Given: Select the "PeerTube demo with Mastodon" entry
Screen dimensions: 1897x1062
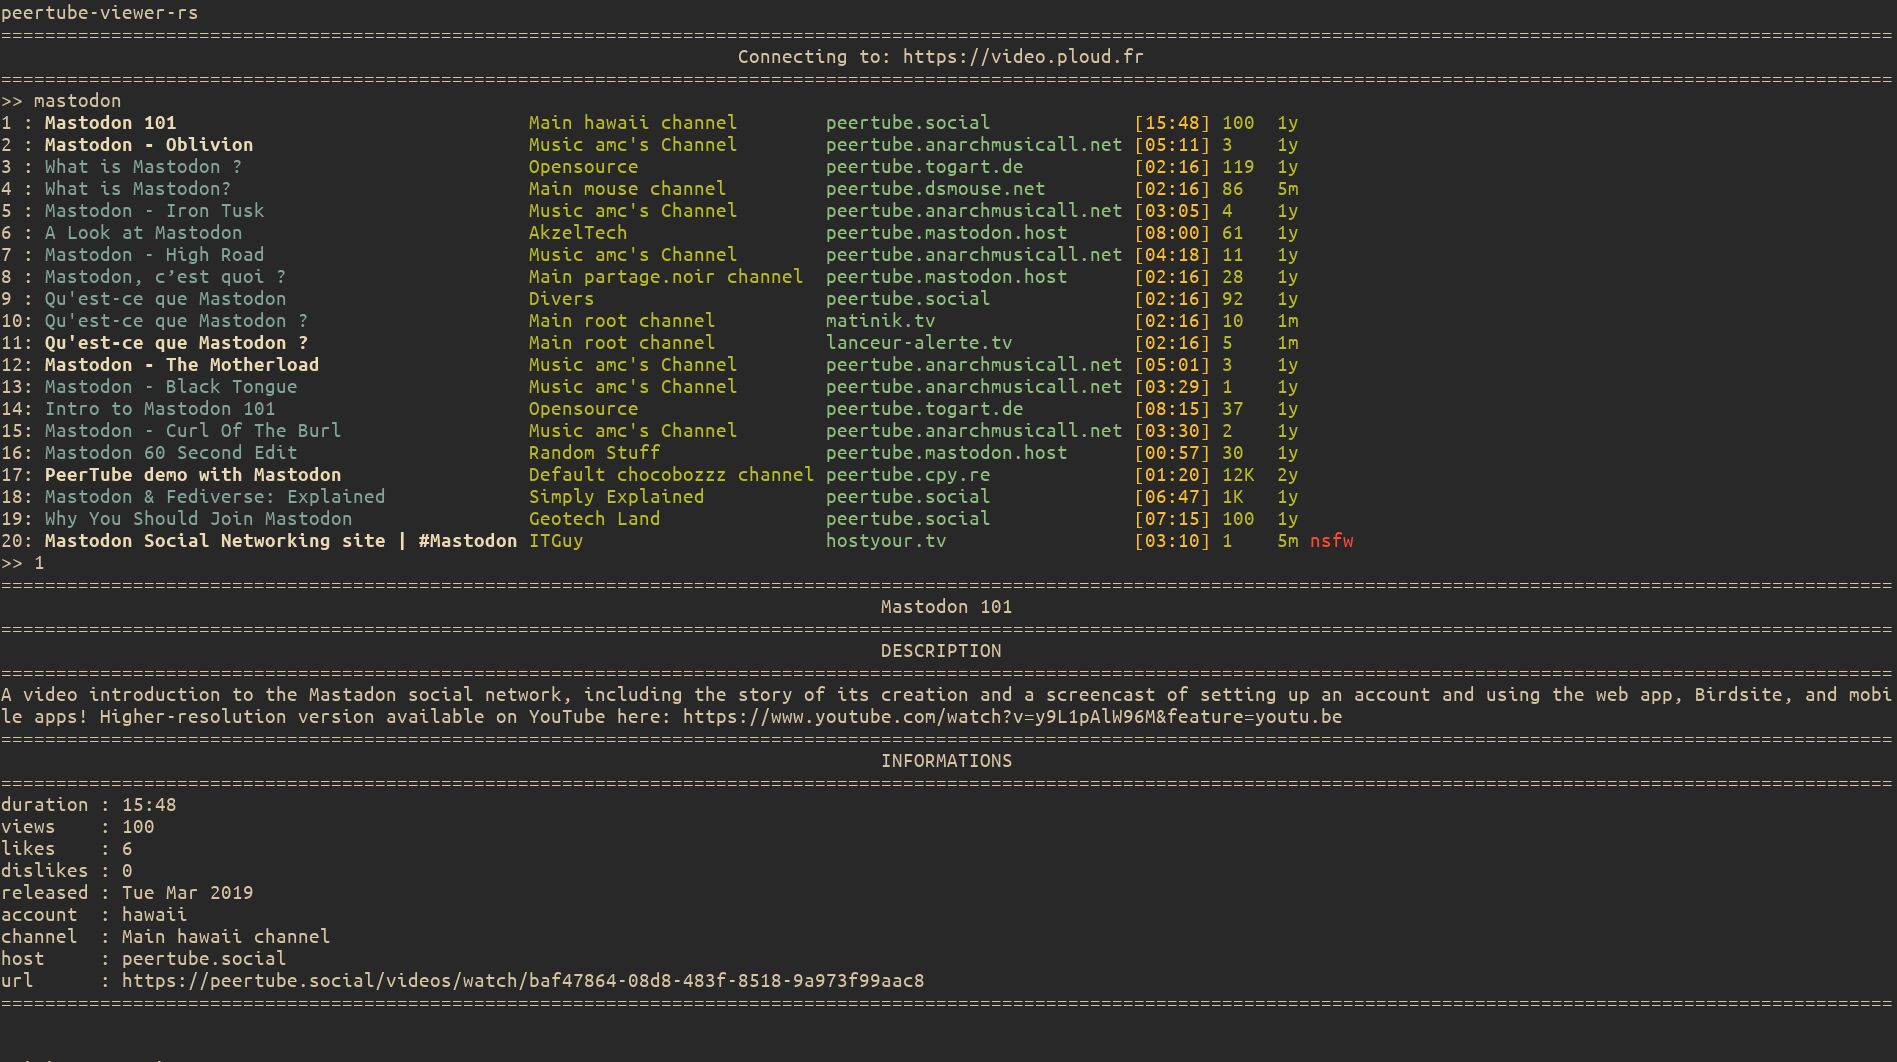Looking at the screenshot, I should point(193,474).
